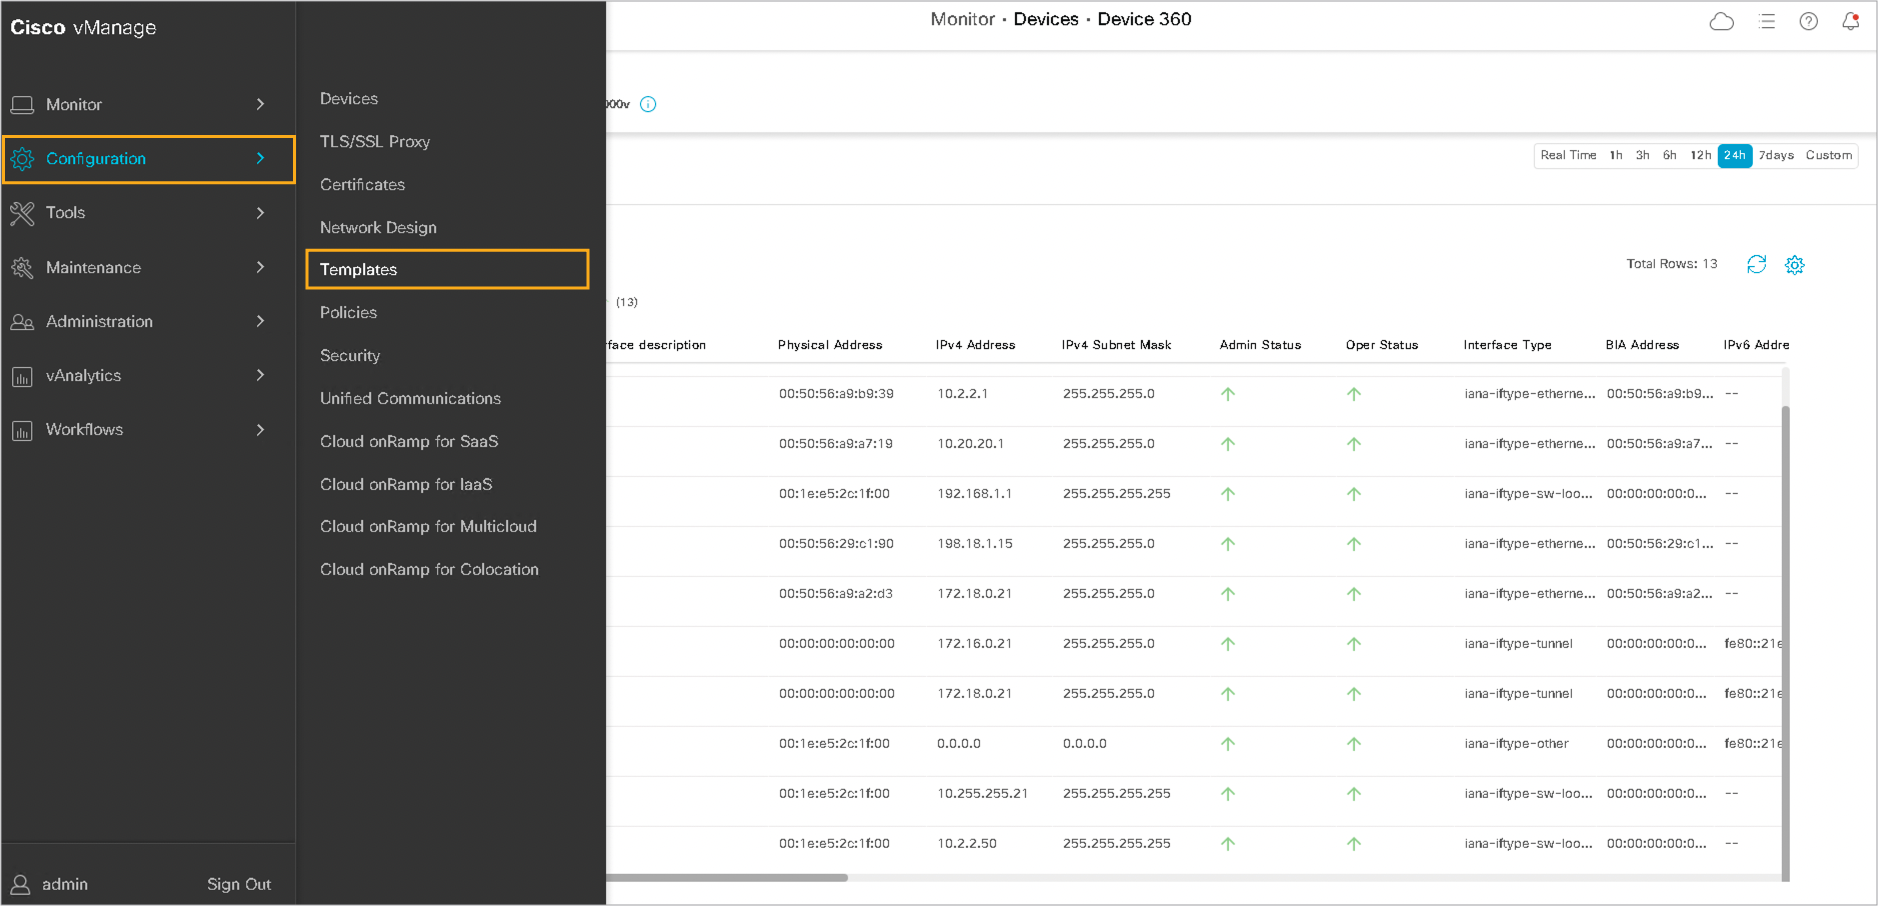Click Sign Out link
The height and width of the screenshot is (906, 1878).
coord(239,885)
